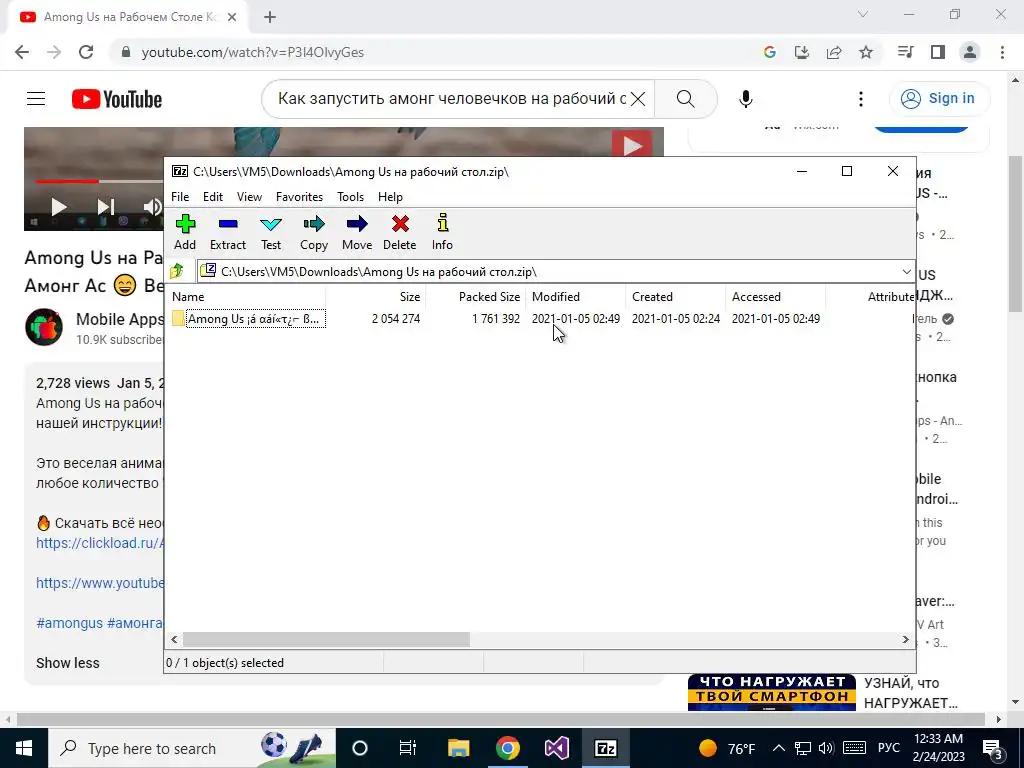The height and width of the screenshot is (768, 1024).
Task: Show hidden system tray icons
Action: 778,748
